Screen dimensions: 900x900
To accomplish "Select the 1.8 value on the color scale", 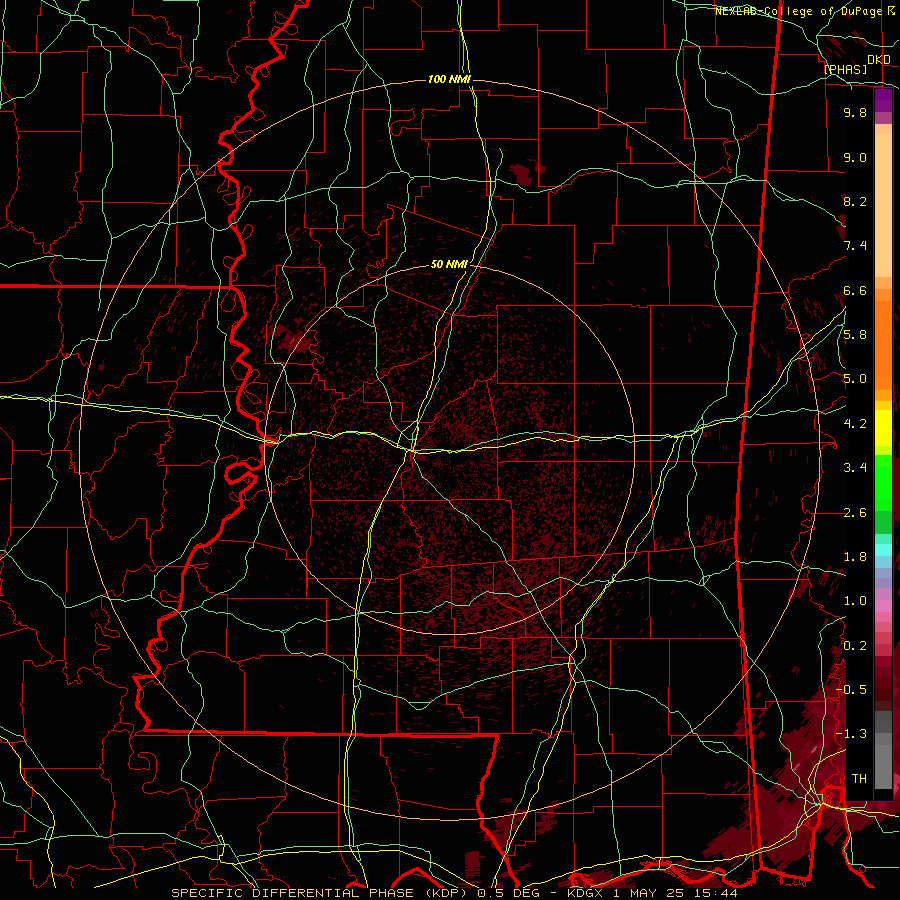I will coord(855,557).
